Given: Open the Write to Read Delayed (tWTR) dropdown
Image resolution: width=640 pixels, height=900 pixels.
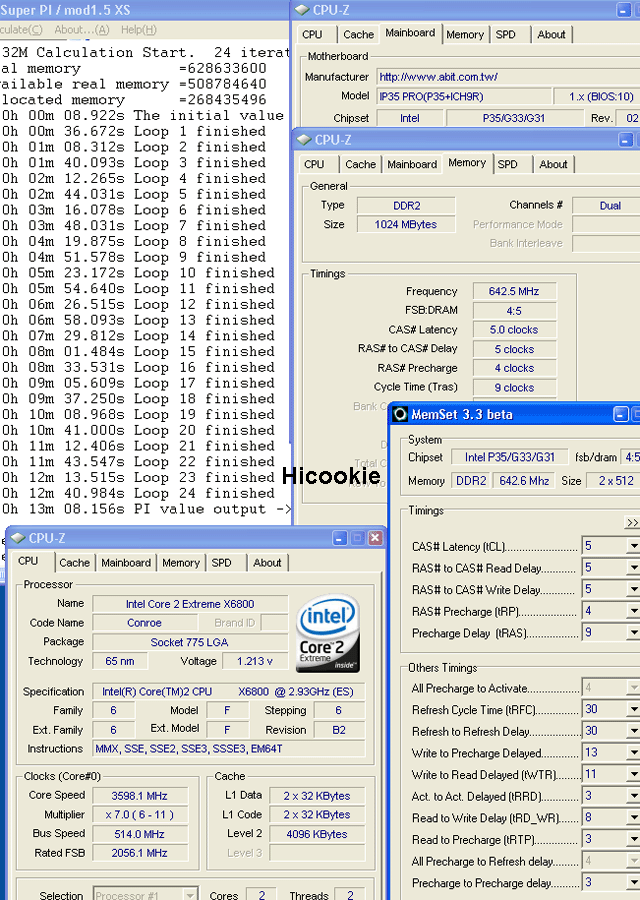Looking at the screenshot, I should pyautogui.click(x=633, y=774).
